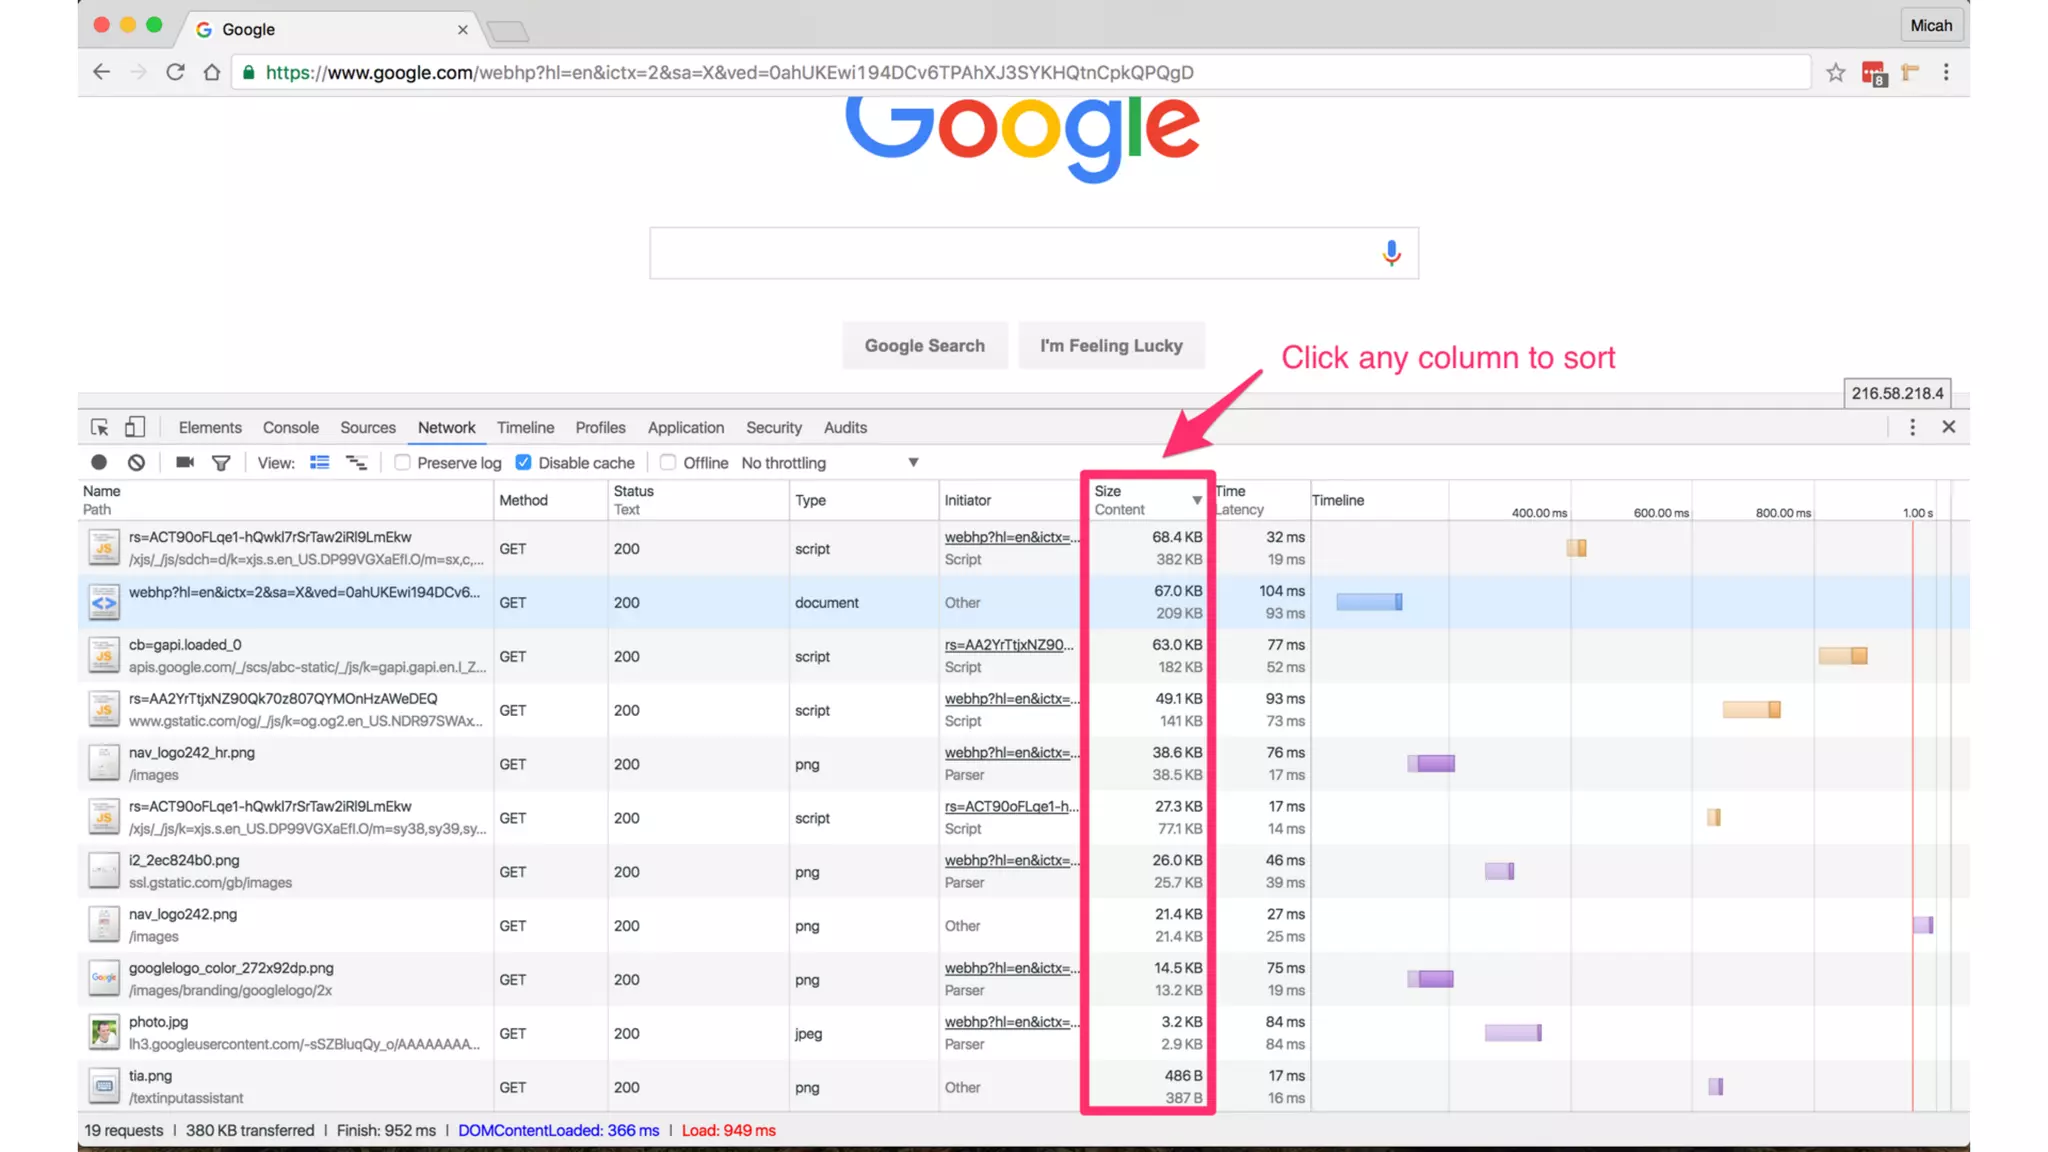Image resolution: width=2048 pixels, height=1152 pixels.
Task: Switch to large request rows view
Action: tap(319, 462)
